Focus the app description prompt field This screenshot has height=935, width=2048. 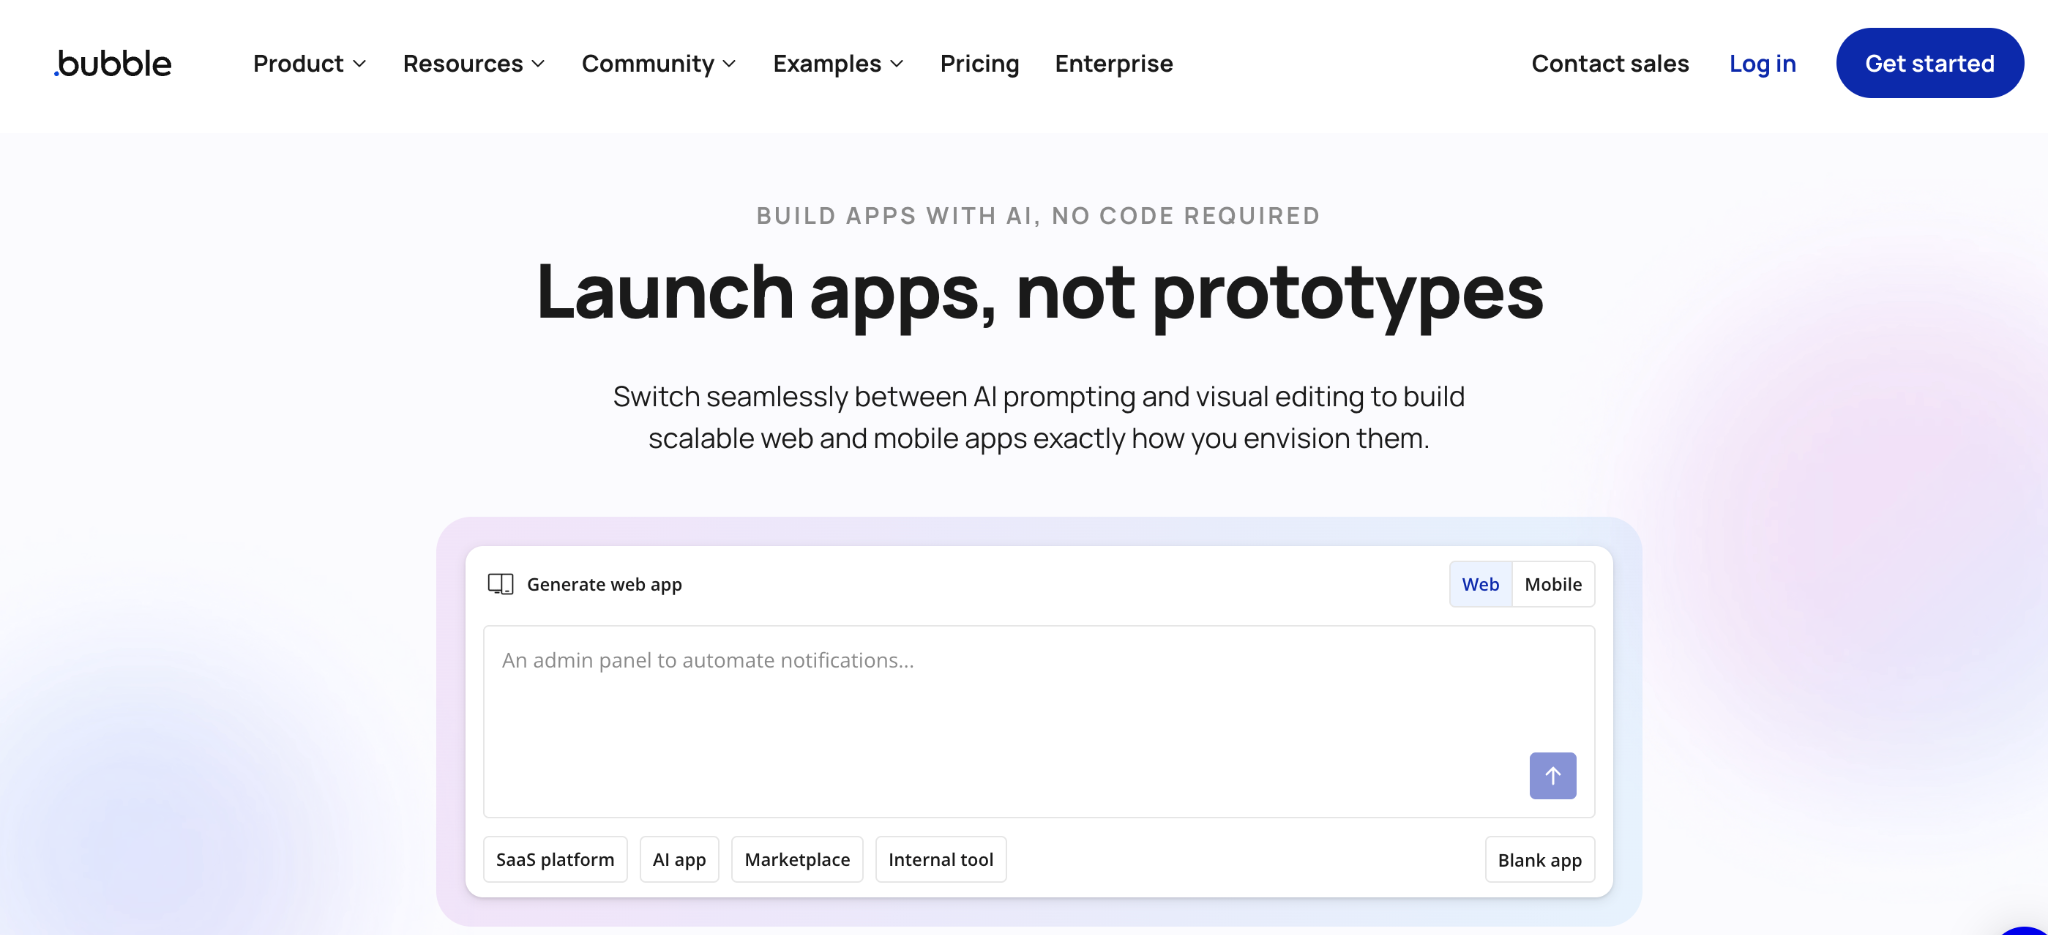(x=1039, y=721)
